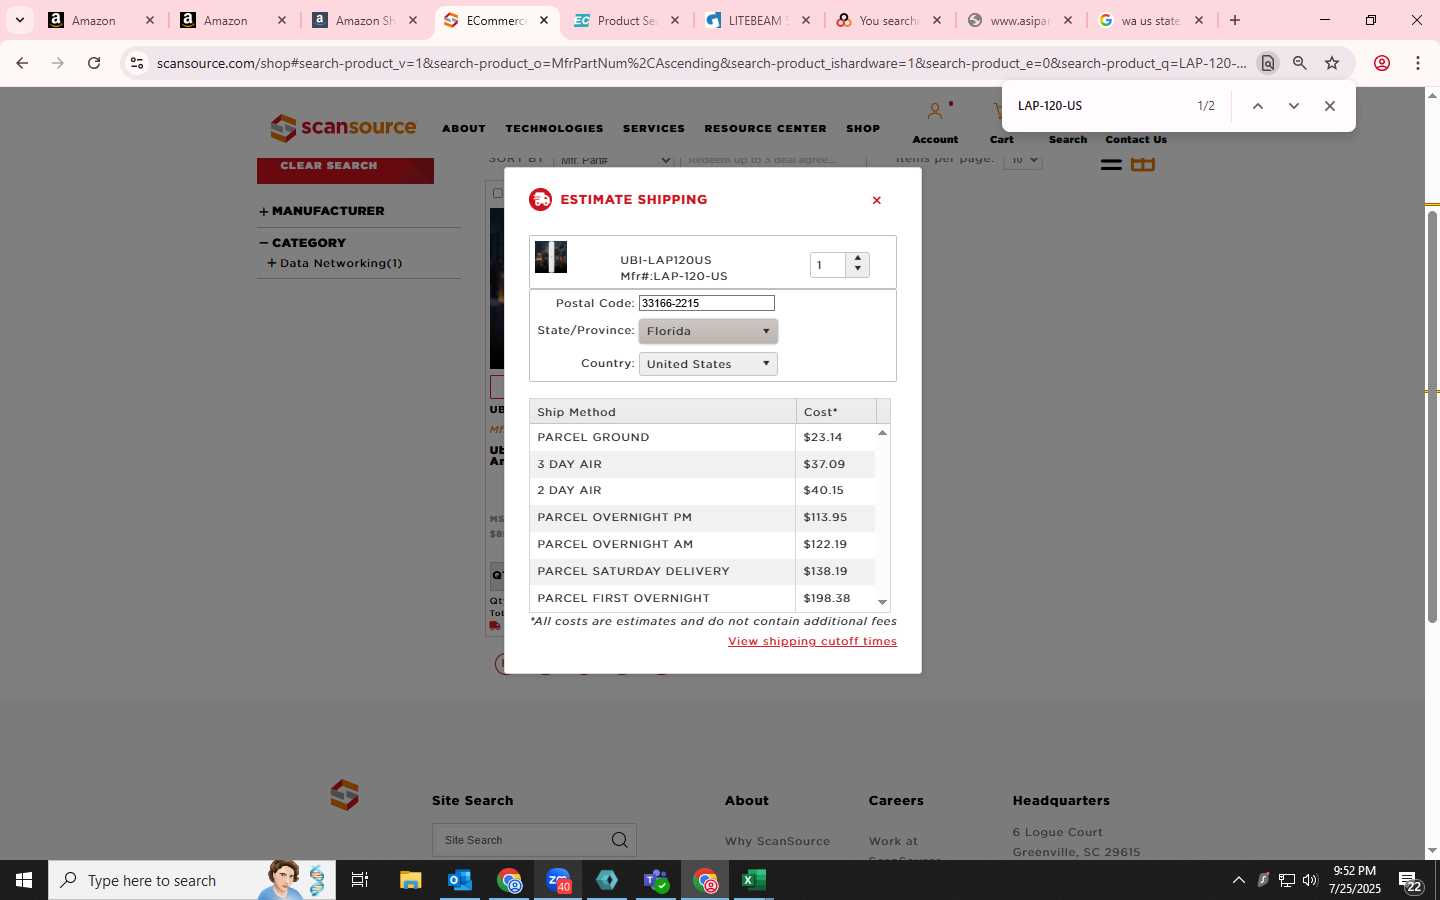Click the ship method list scroll-down arrow
The image size is (1440, 900).
pyautogui.click(x=882, y=602)
